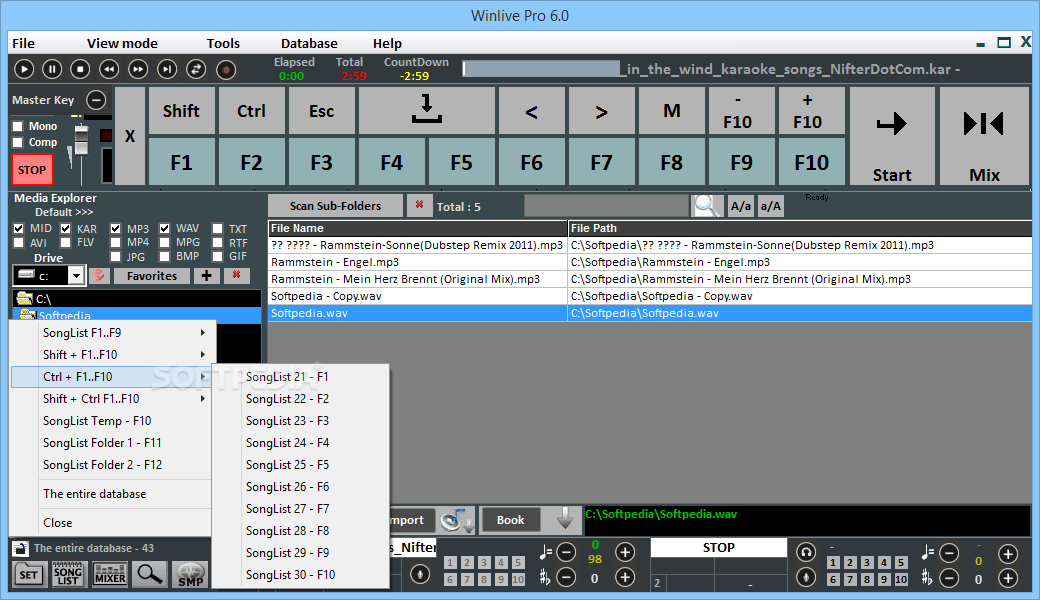Screen dimensions: 1040x600
Task: Choose SongList 25 - F5
Action: click(300, 465)
